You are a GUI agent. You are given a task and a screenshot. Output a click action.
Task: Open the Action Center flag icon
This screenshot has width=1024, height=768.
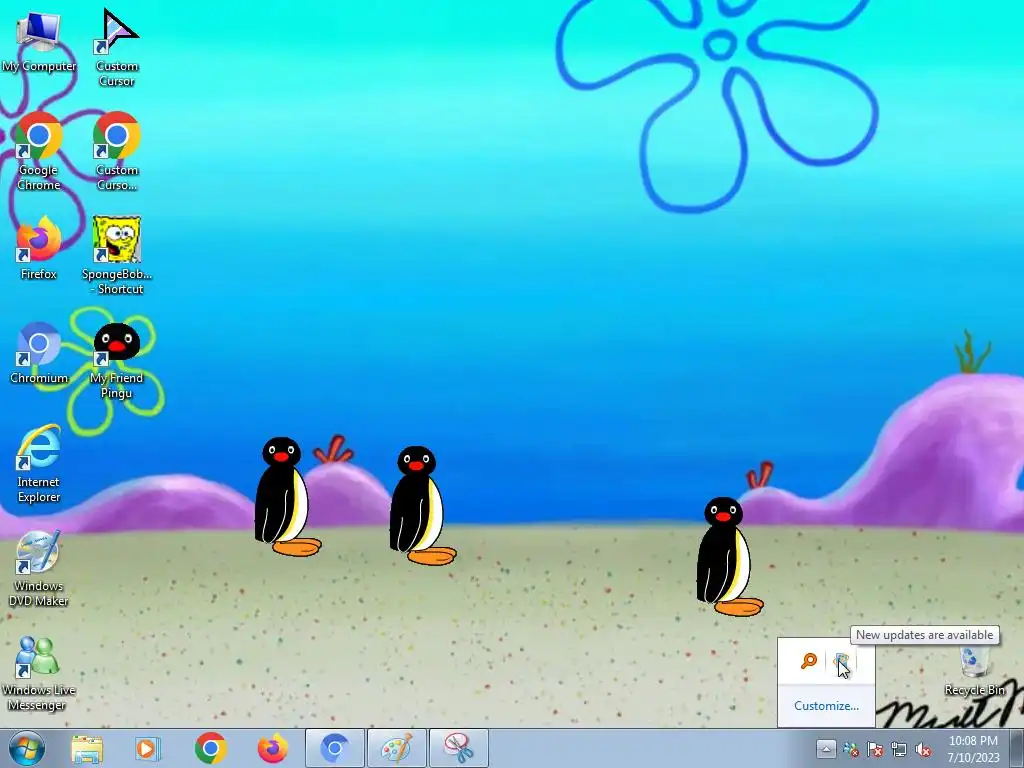point(875,750)
